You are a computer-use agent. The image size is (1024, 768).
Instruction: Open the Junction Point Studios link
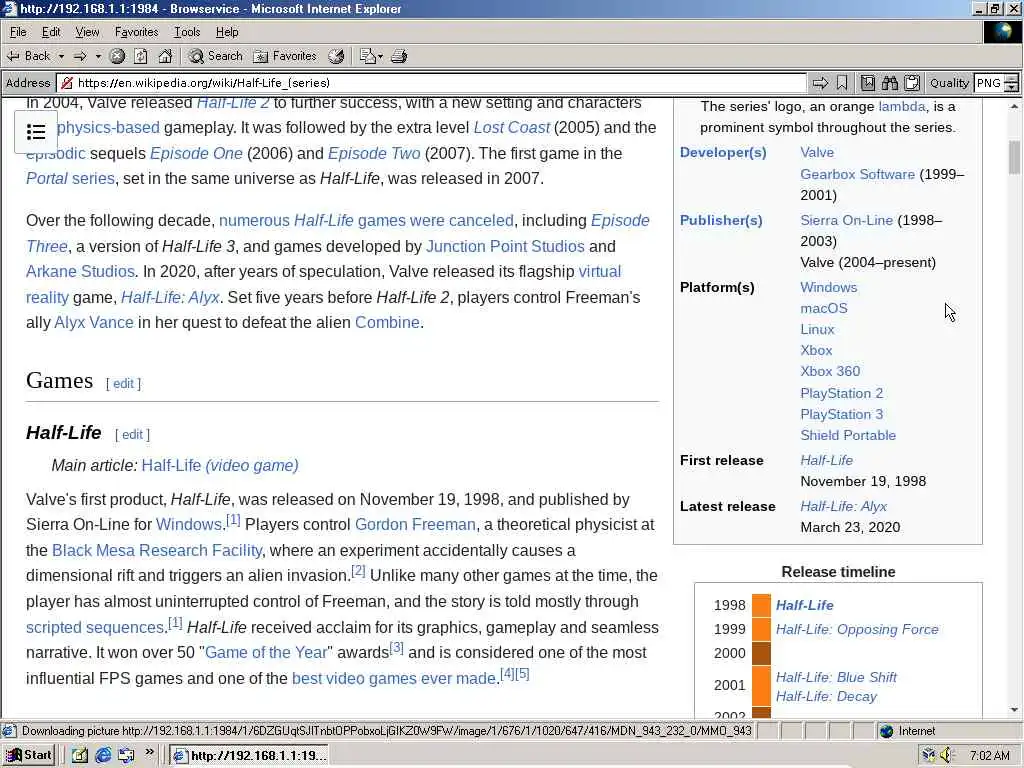(505, 246)
